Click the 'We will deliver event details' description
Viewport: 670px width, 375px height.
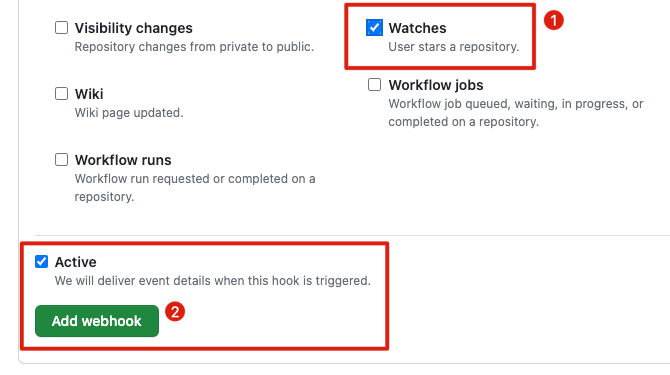point(213,281)
